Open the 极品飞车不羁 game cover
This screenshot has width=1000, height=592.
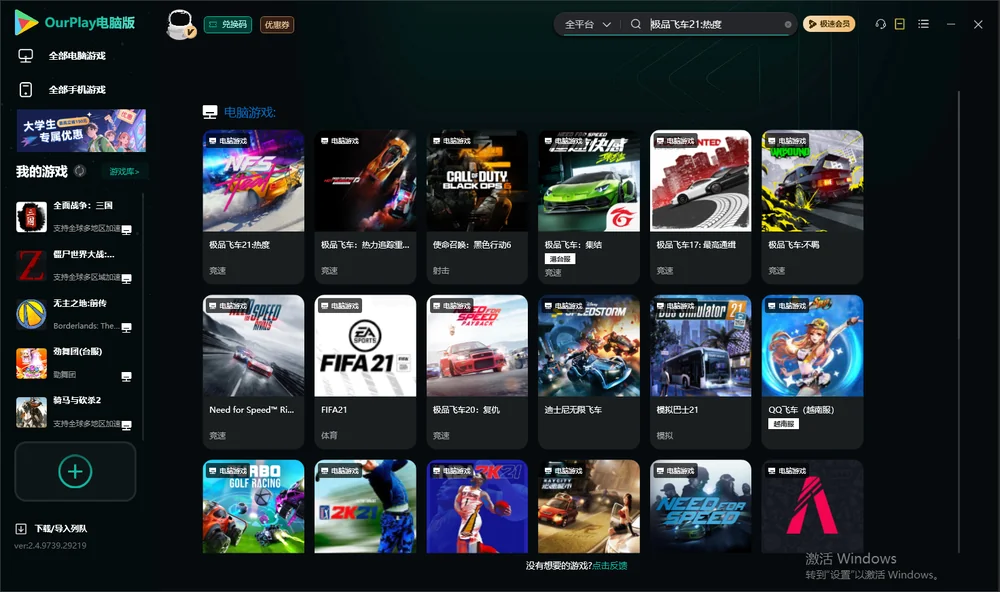click(812, 181)
